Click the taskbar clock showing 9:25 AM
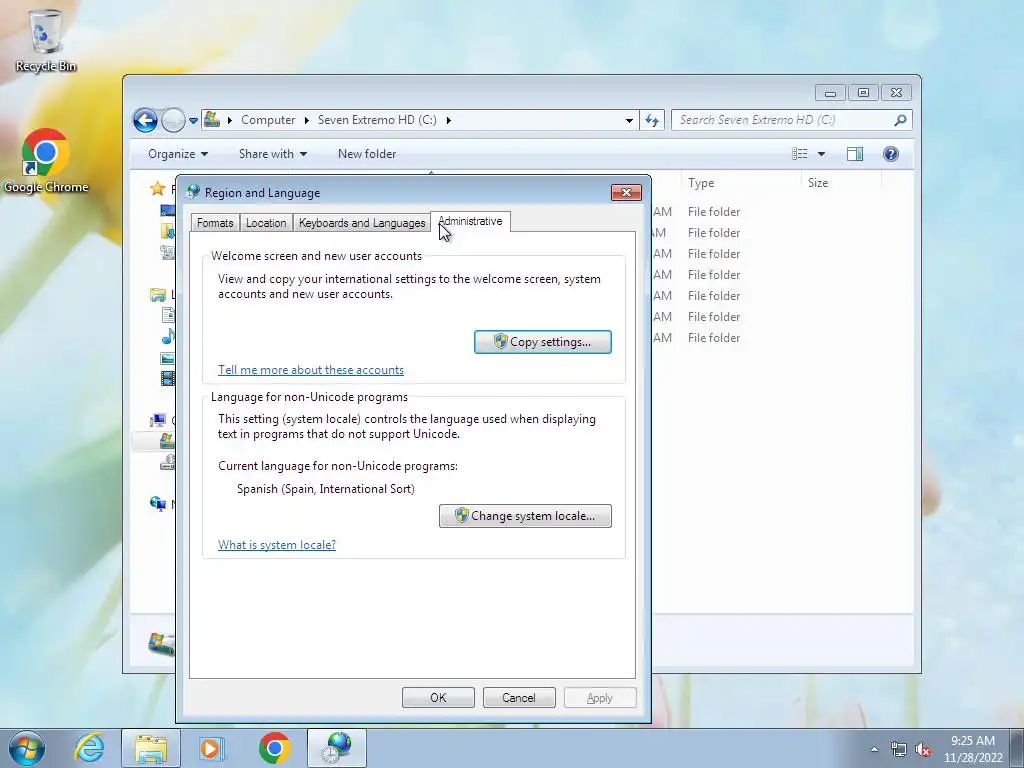The image size is (1024, 768). 973,749
